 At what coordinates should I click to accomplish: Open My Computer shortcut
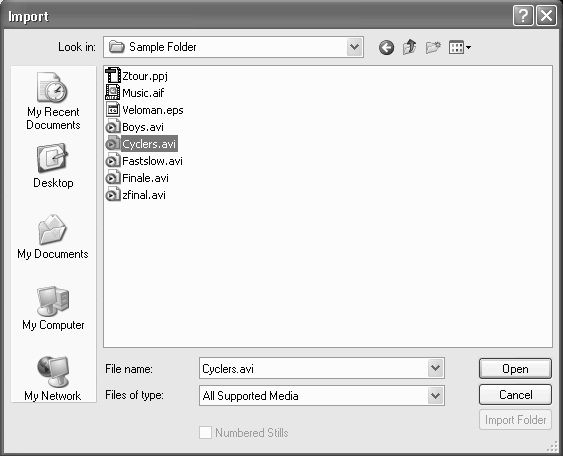pyautogui.click(x=53, y=308)
